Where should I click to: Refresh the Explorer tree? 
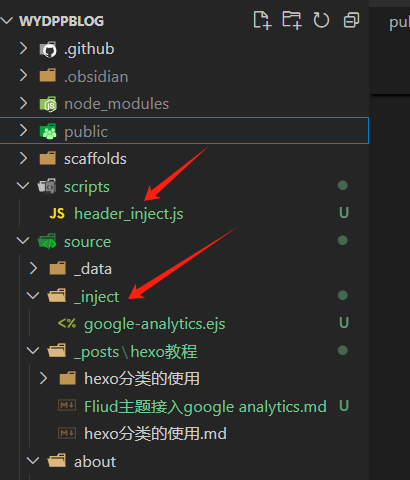[x=321, y=20]
